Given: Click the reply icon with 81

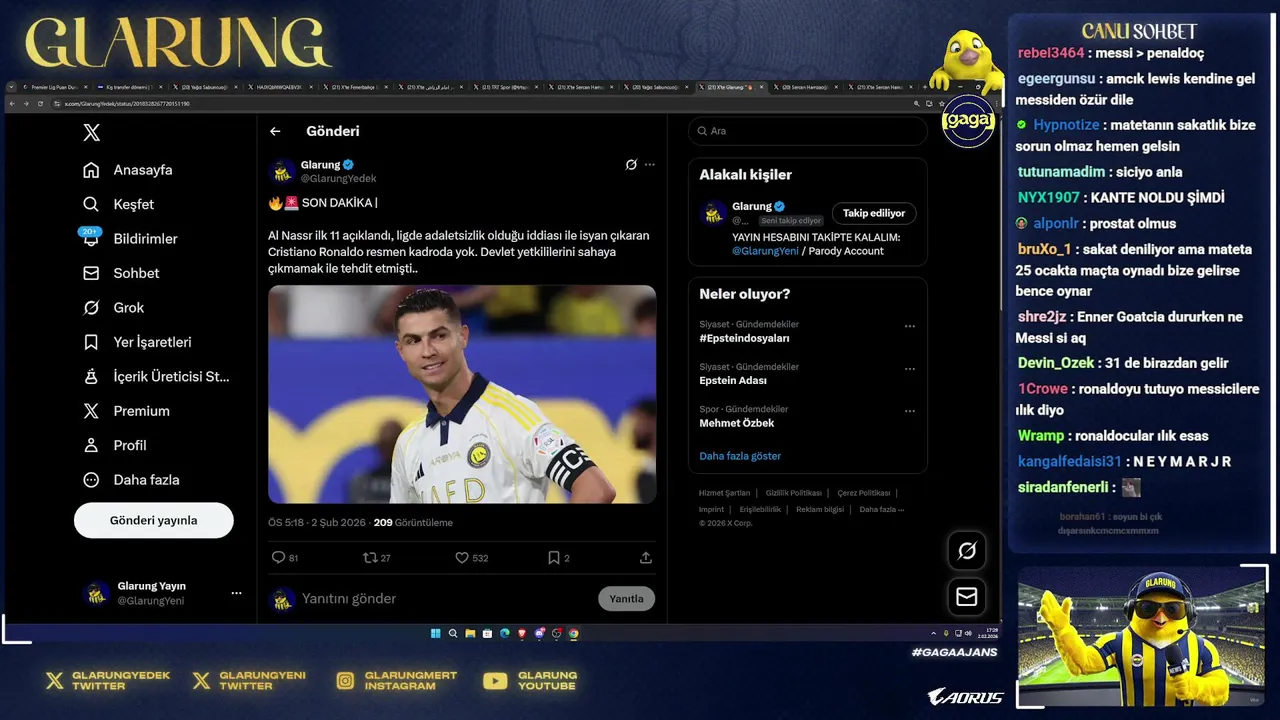Looking at the screenshot, I should pyautogui.click(x=284, y=558).
